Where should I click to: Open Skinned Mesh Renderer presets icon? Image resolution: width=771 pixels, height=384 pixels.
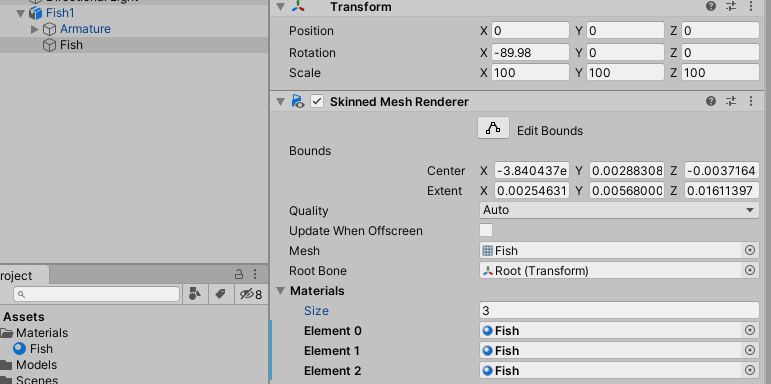[731, 101]
